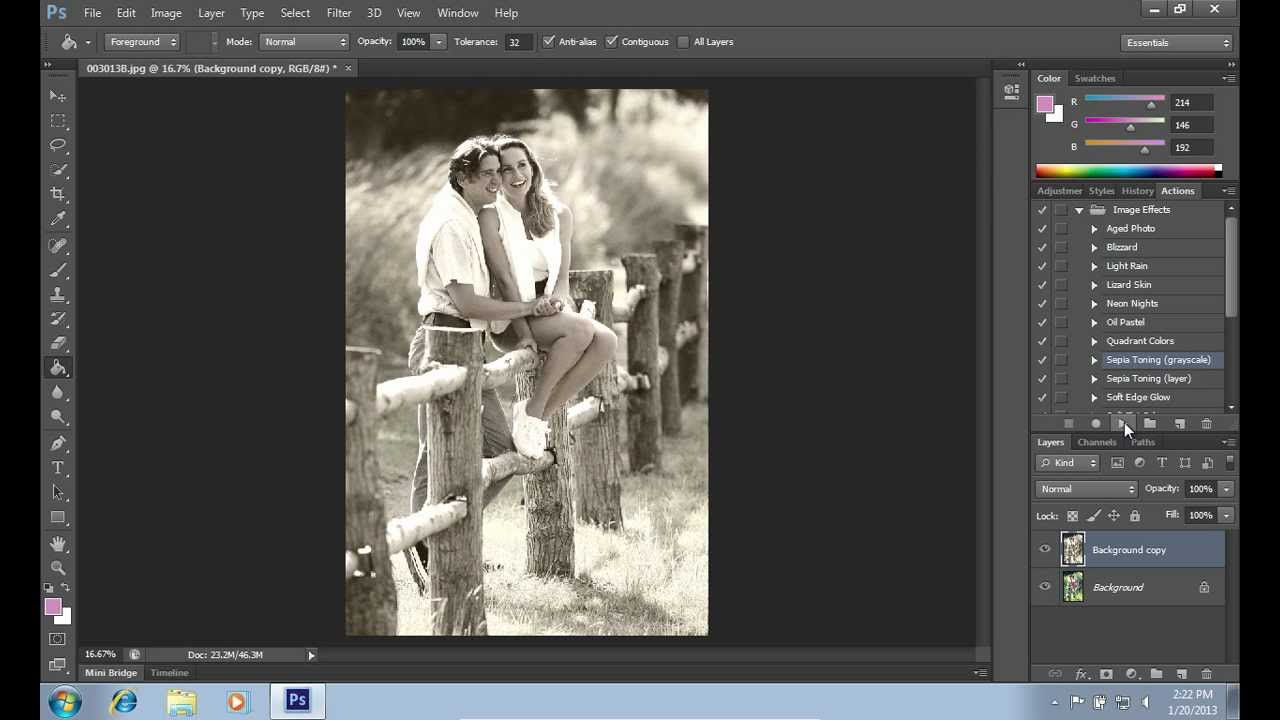
Task: Select the Lasso tool
Action: coord(58,145)
